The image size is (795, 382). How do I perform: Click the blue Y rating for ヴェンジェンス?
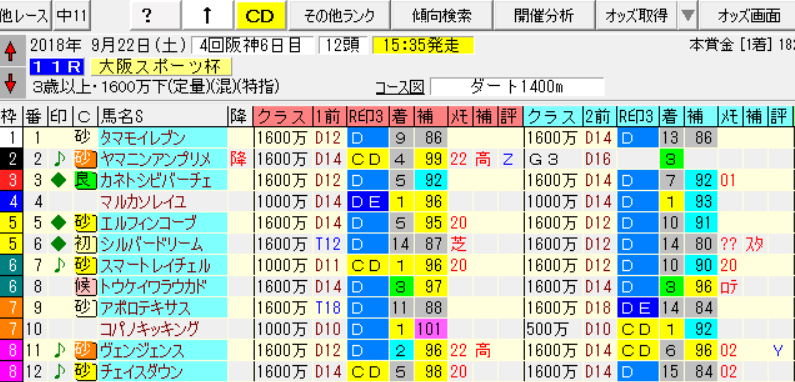coord(777,351)
